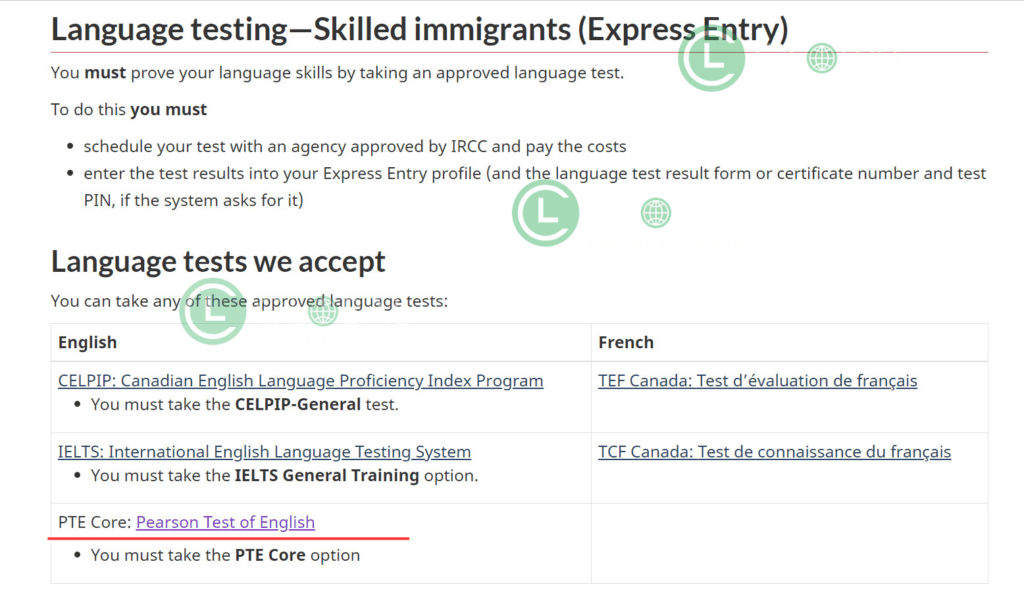The image size is (1024, 597).
Task: Click the globe icon above the Language tests heading
Action: point(656,213)
